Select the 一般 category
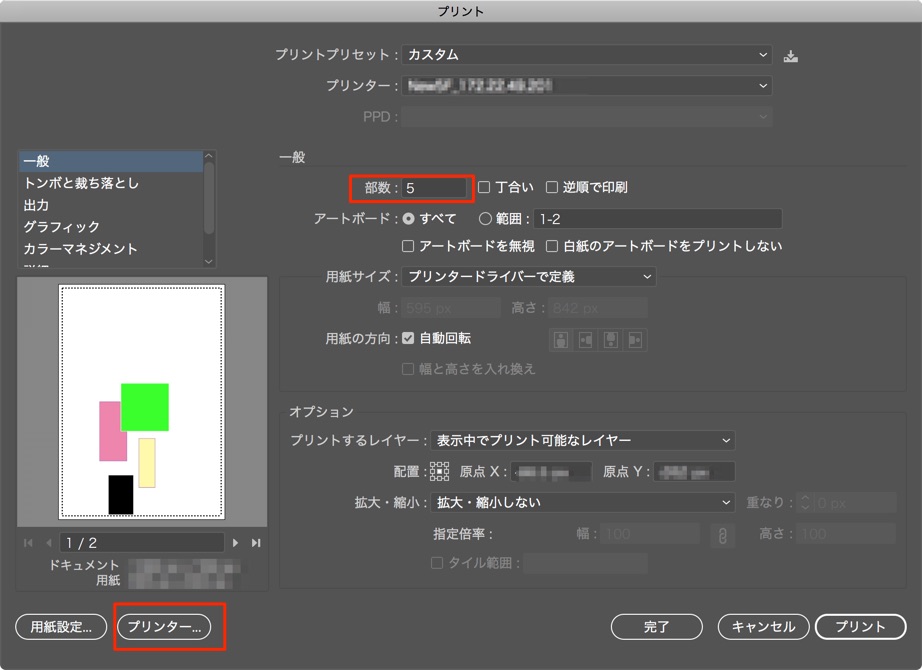922x670 pixels. [111, 161]
